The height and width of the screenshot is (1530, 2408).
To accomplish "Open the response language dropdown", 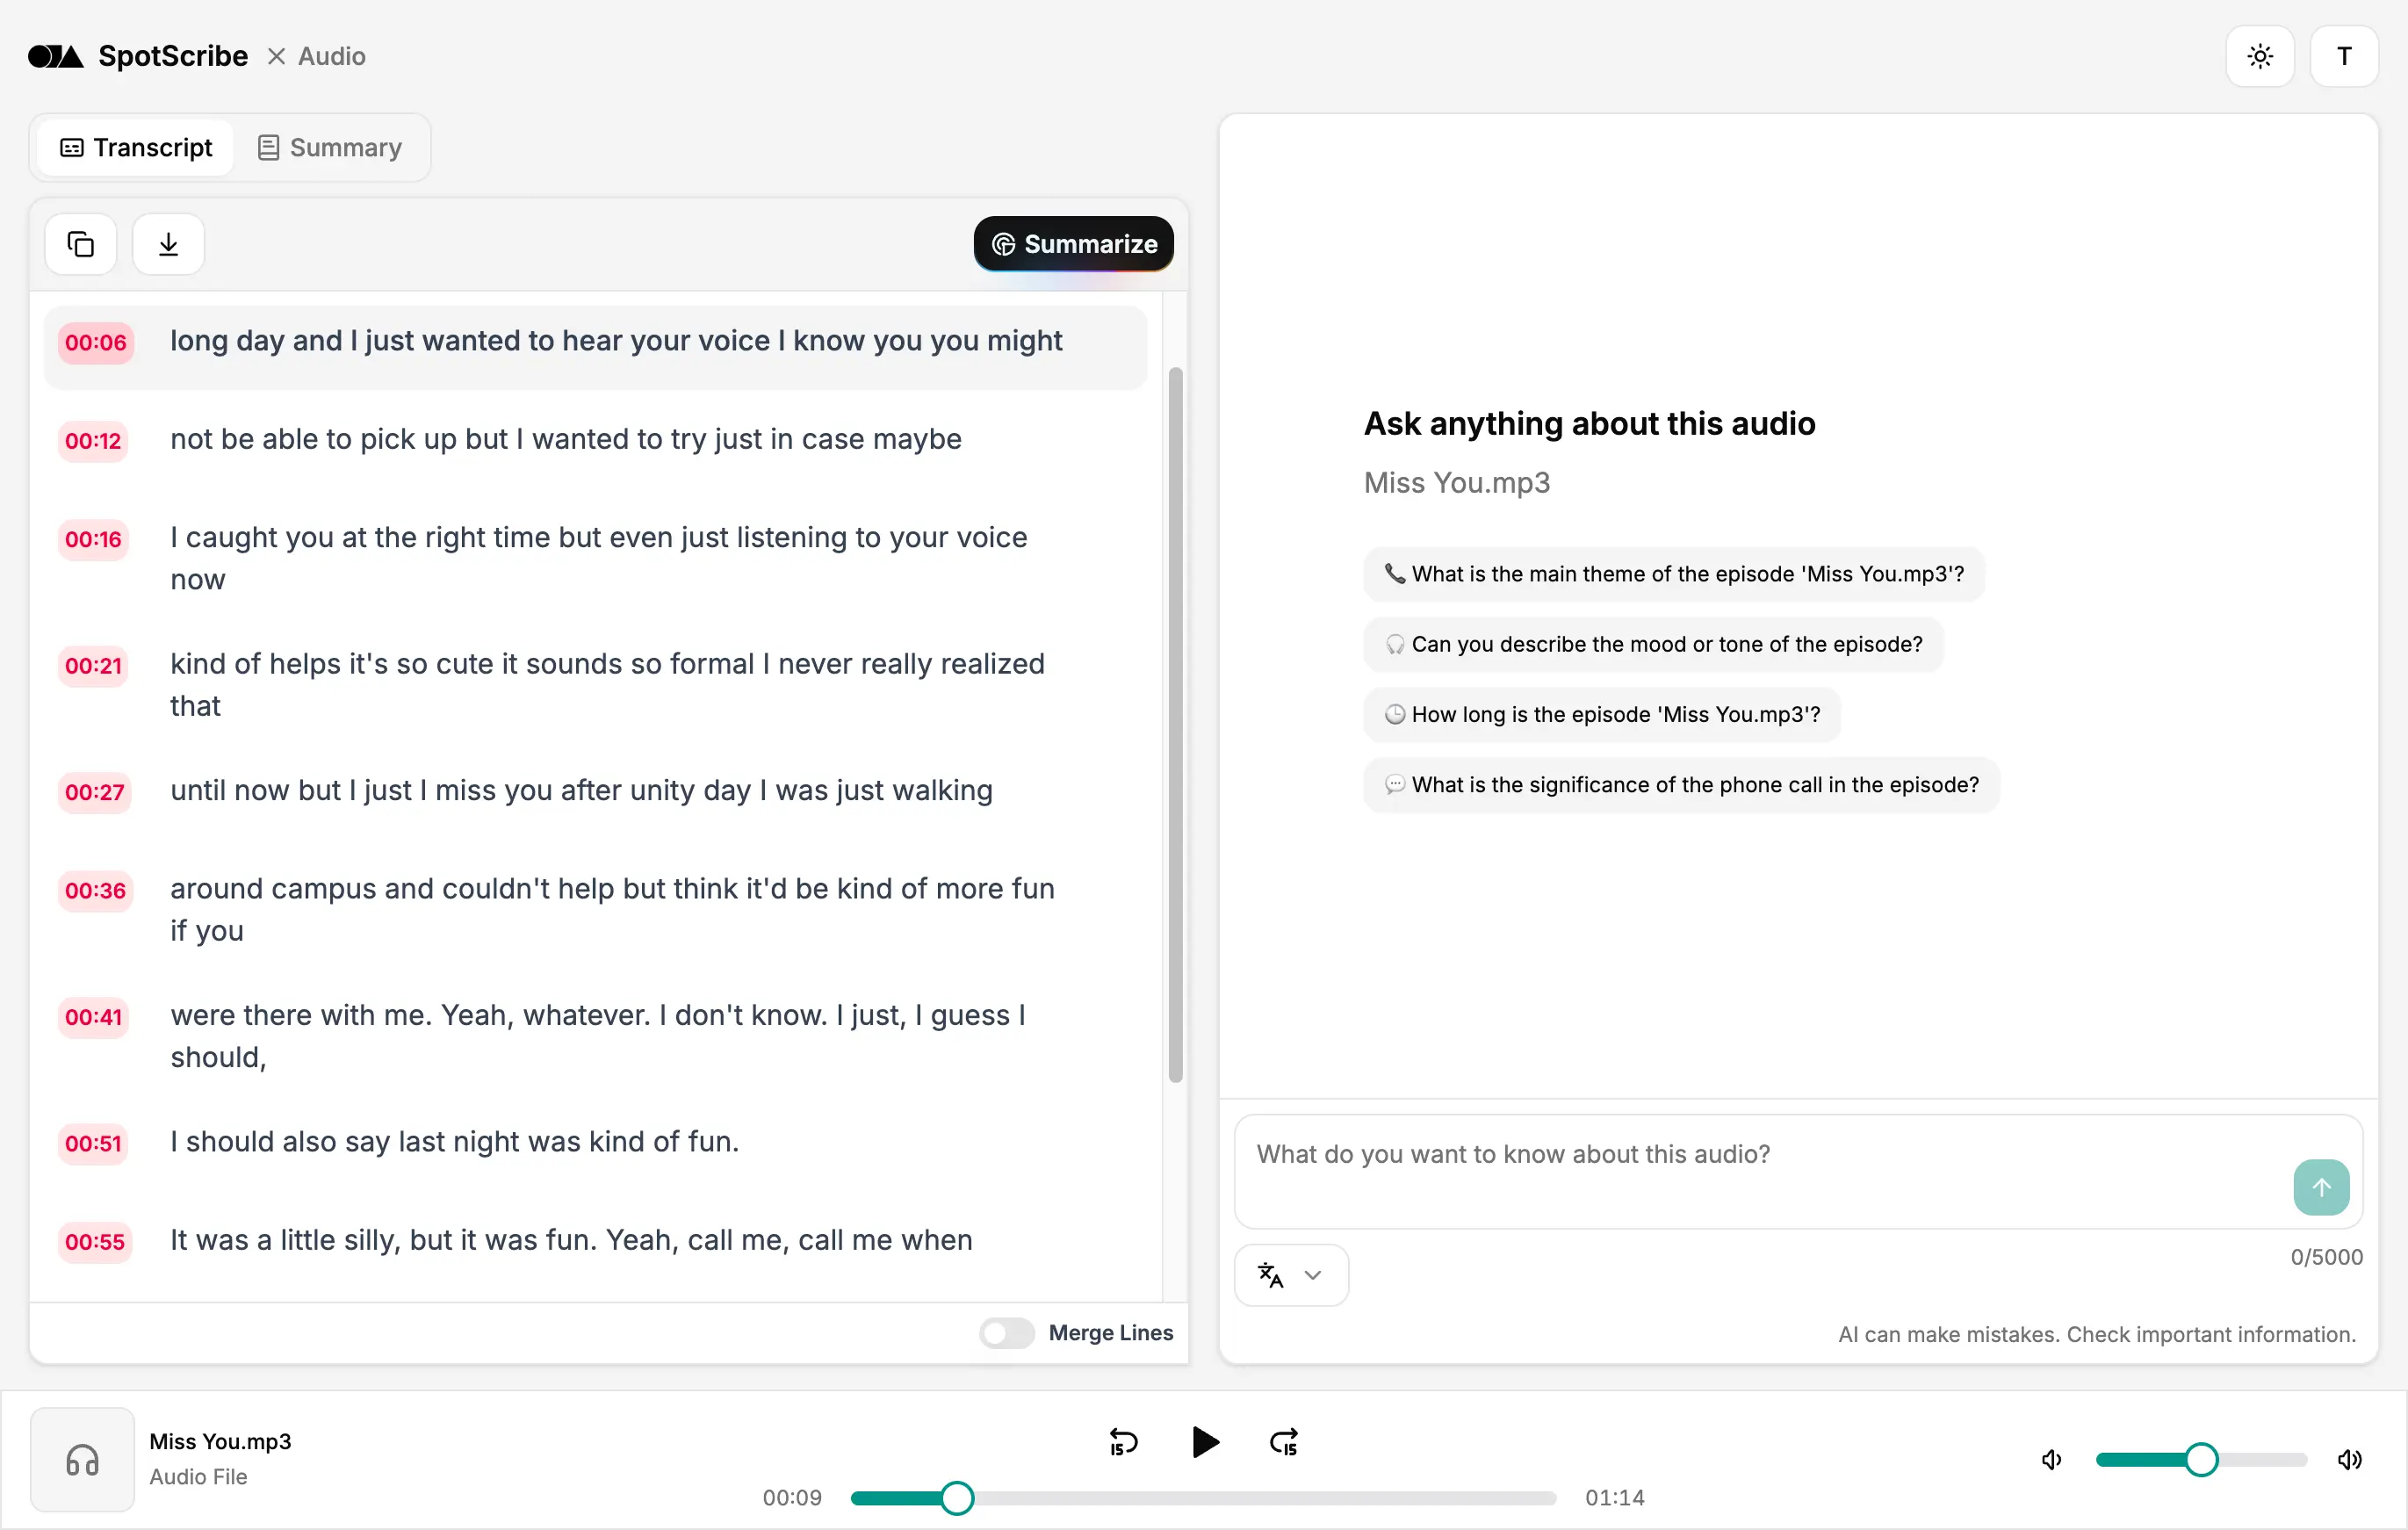I will [1291, 1274].
